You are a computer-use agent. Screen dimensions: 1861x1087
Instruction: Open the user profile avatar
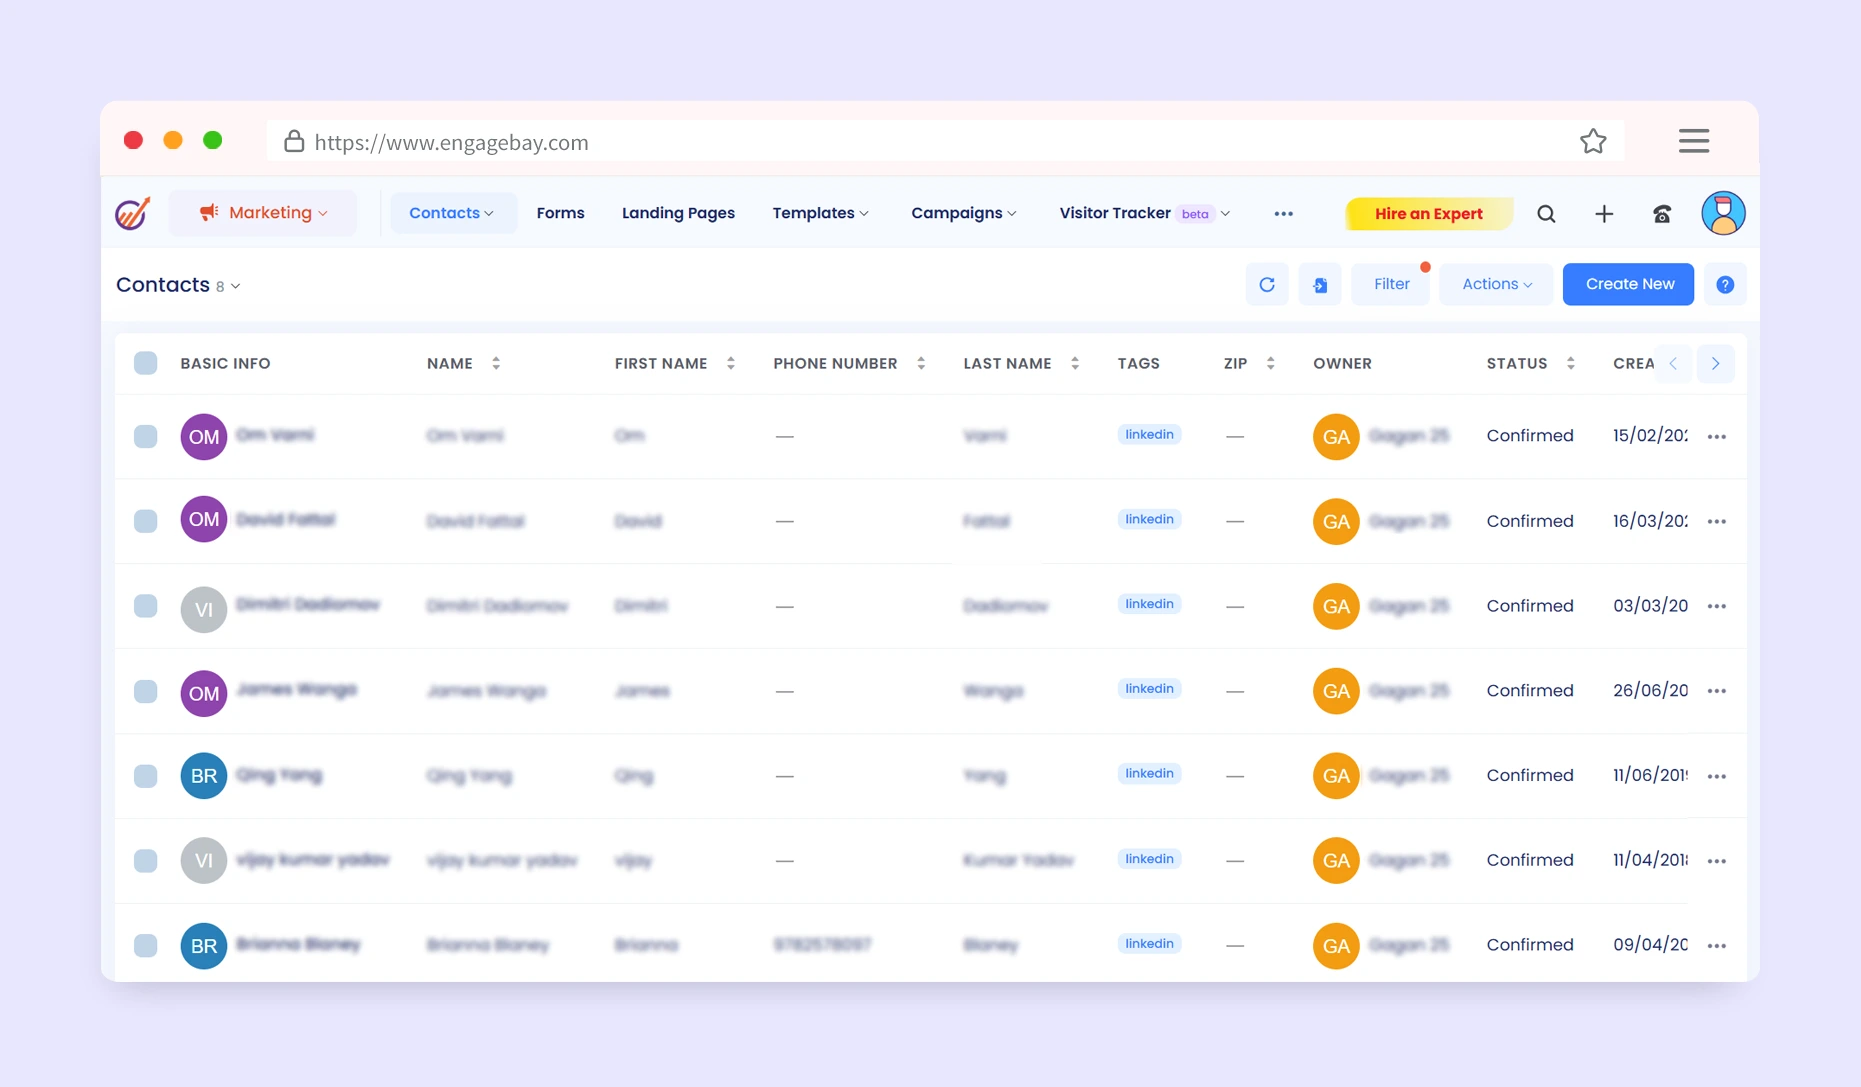point(1722,214)
